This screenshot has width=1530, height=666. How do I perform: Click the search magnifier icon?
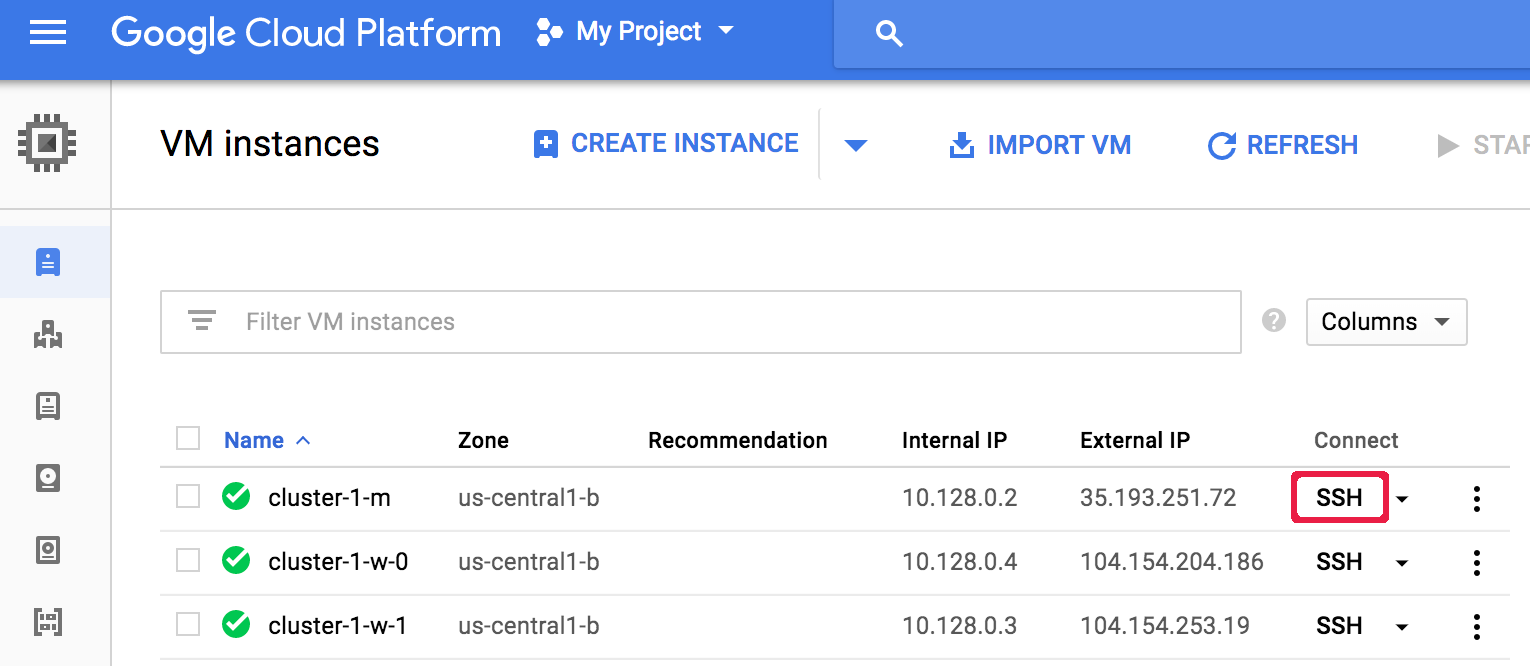(888, 34)
